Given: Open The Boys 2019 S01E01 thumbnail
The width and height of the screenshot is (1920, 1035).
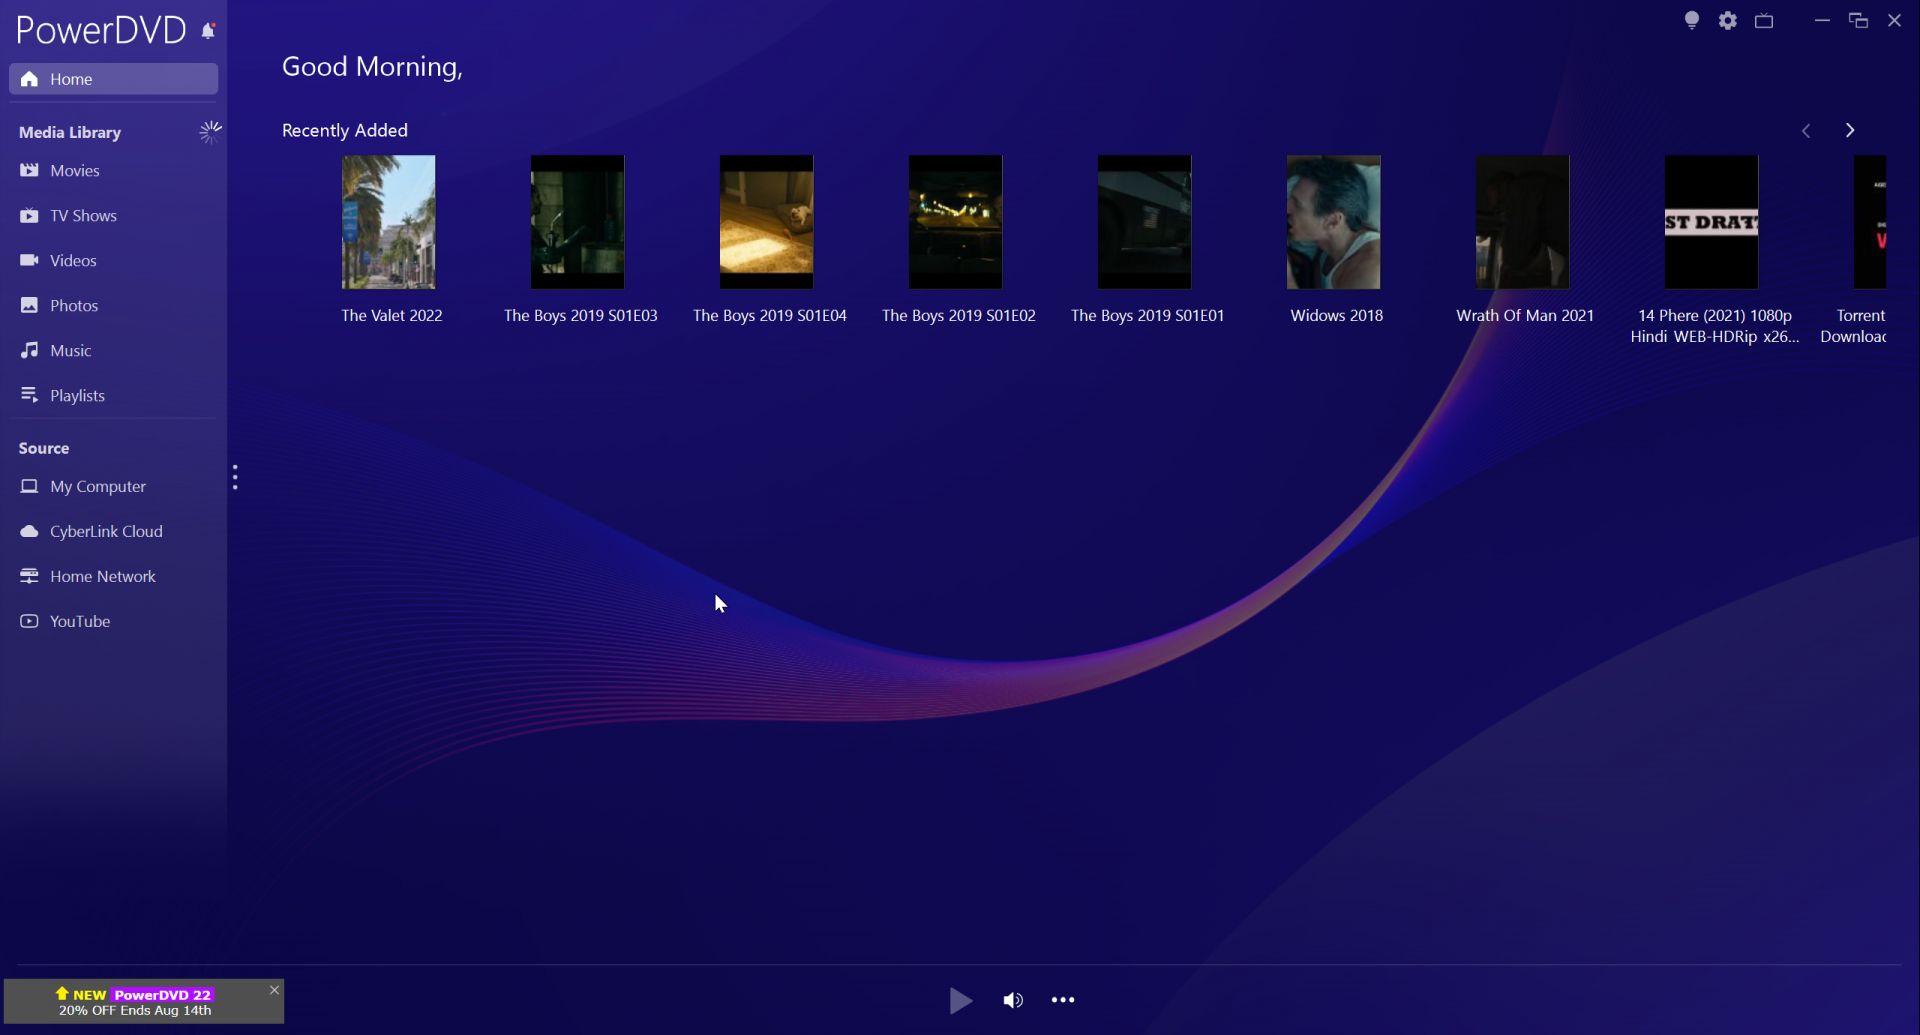Looking at the screenshot, I should [1145, 222].
